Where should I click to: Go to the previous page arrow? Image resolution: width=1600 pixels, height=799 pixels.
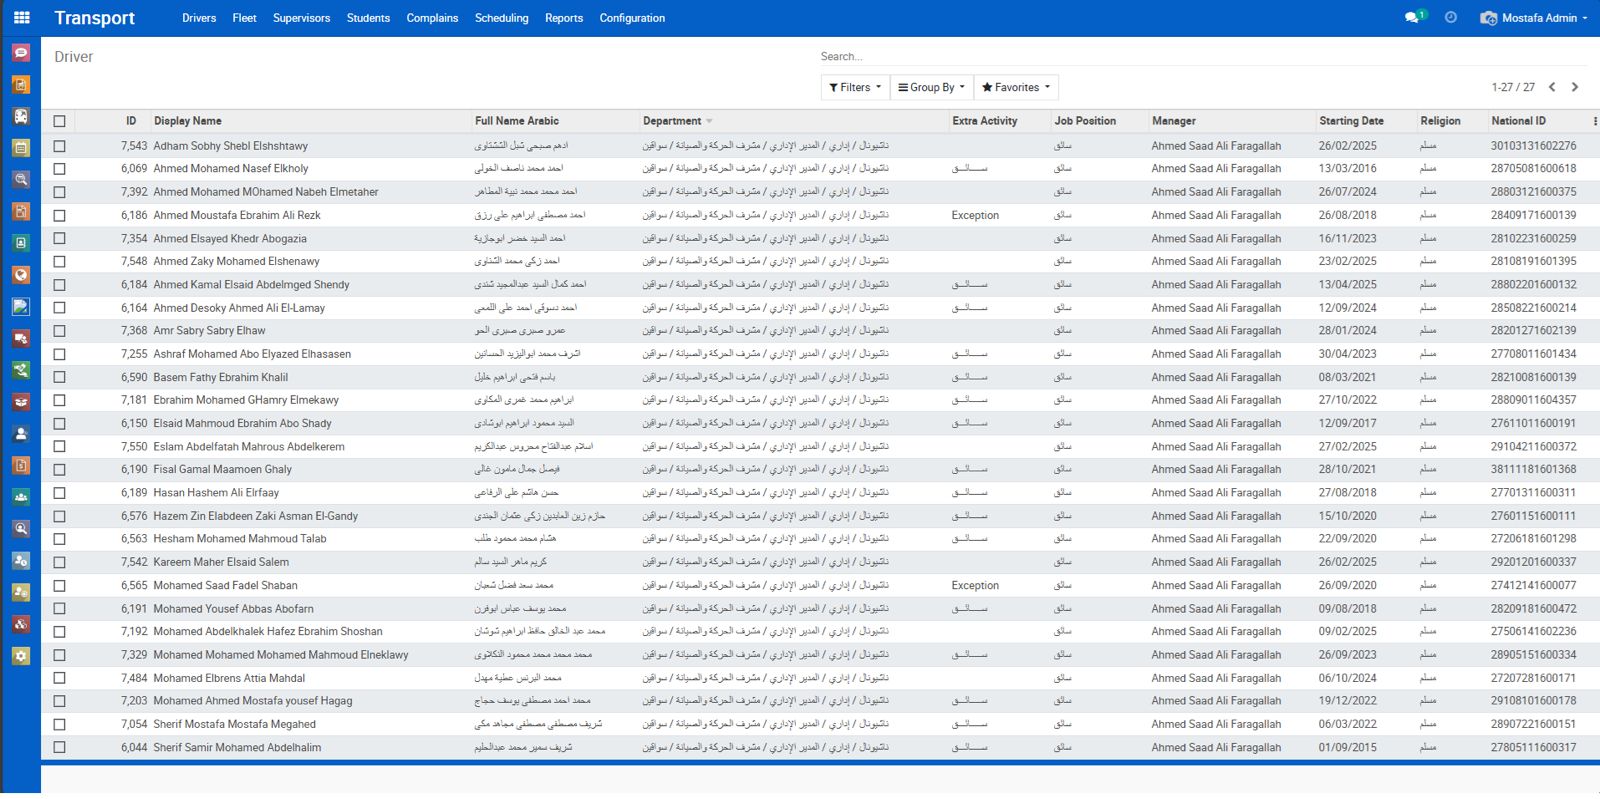[1552, 87]
